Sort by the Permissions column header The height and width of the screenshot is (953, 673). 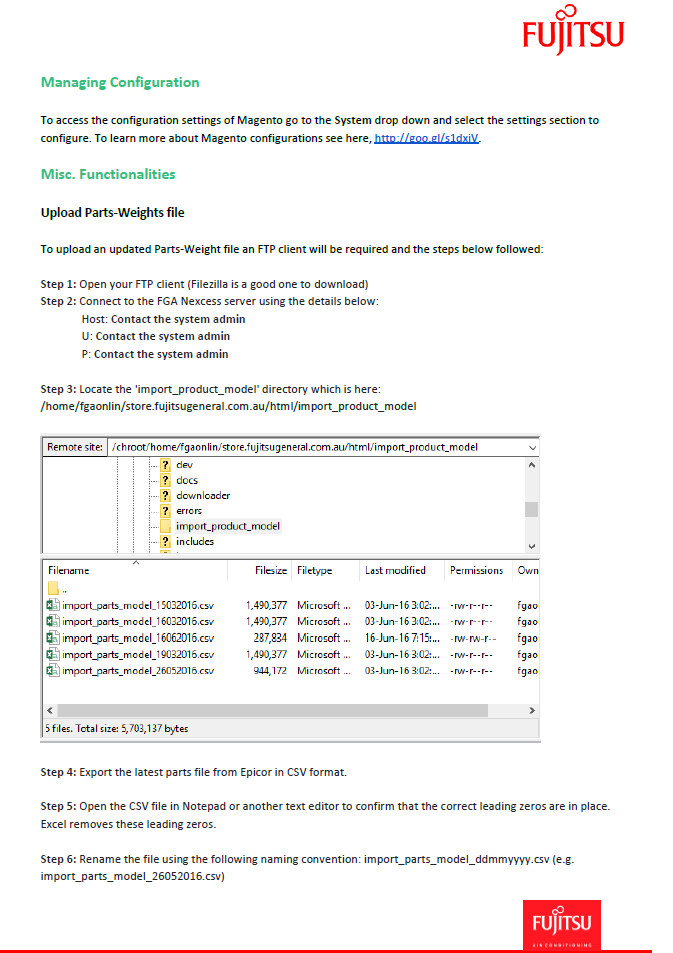477,570
